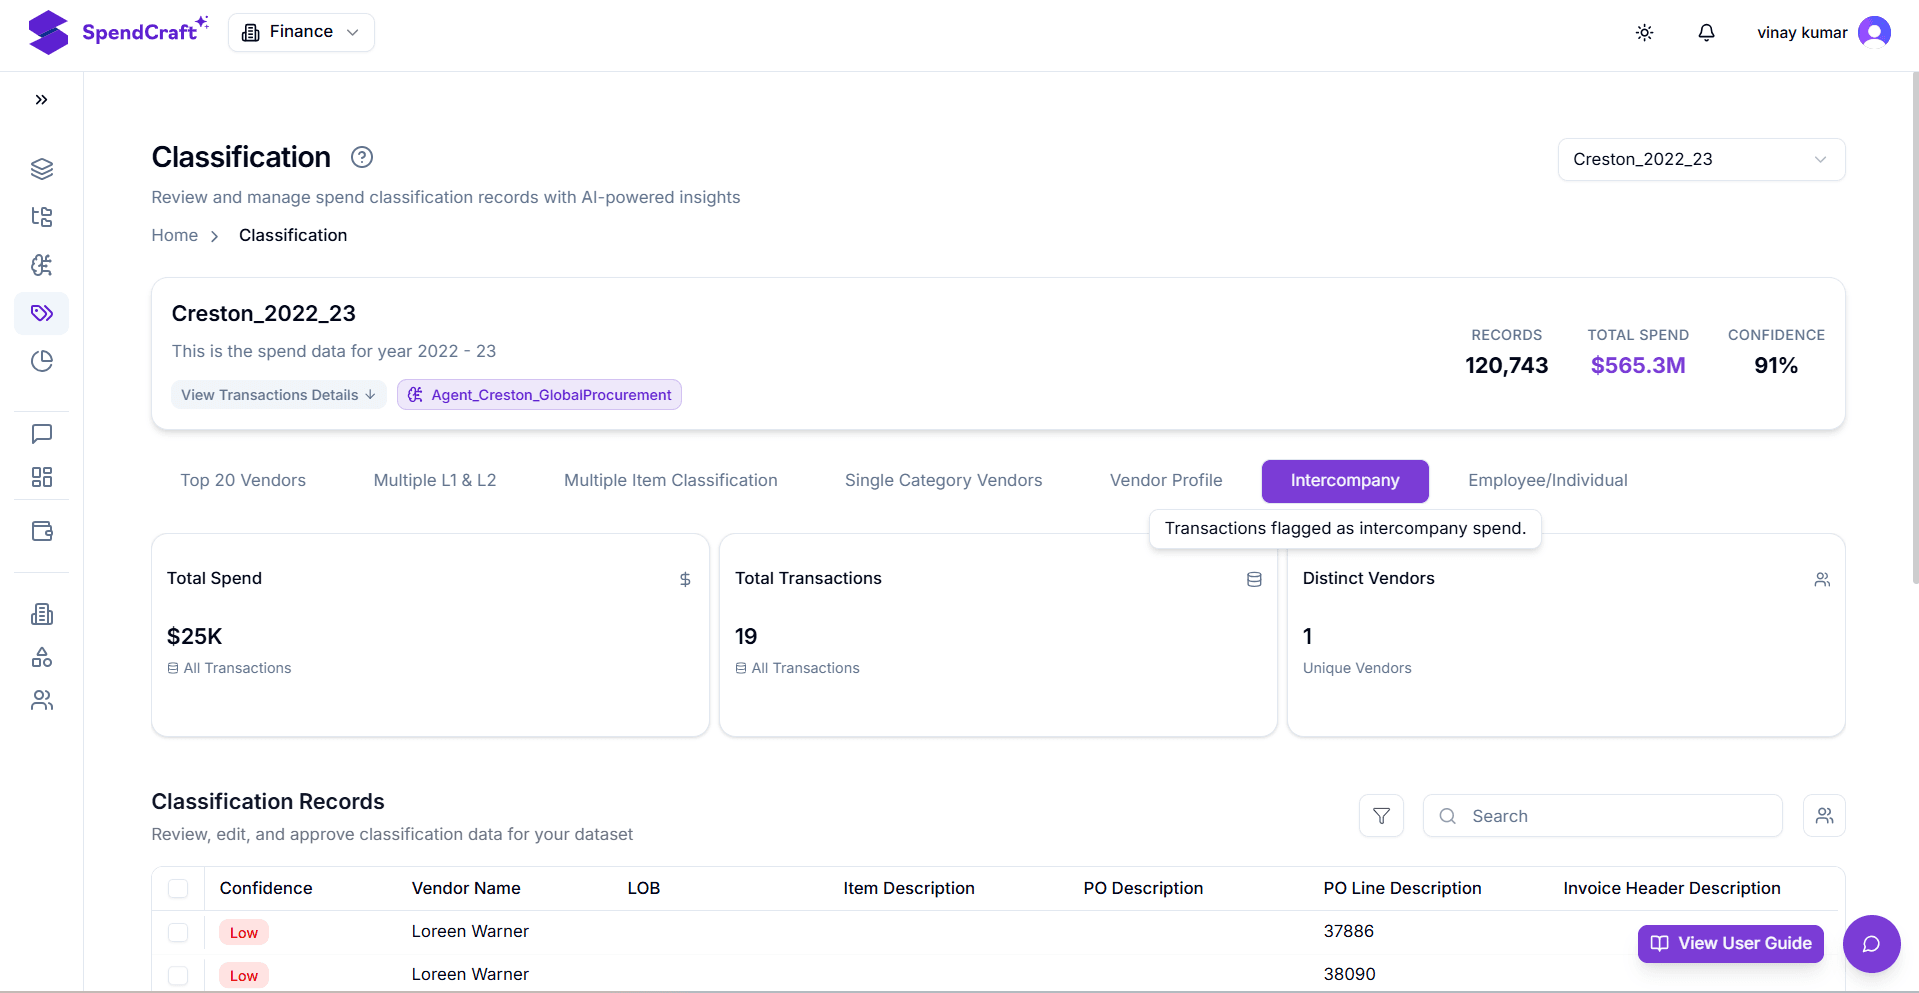
Task: Expand the sidebar with double chevron
Action: (42, 100)
